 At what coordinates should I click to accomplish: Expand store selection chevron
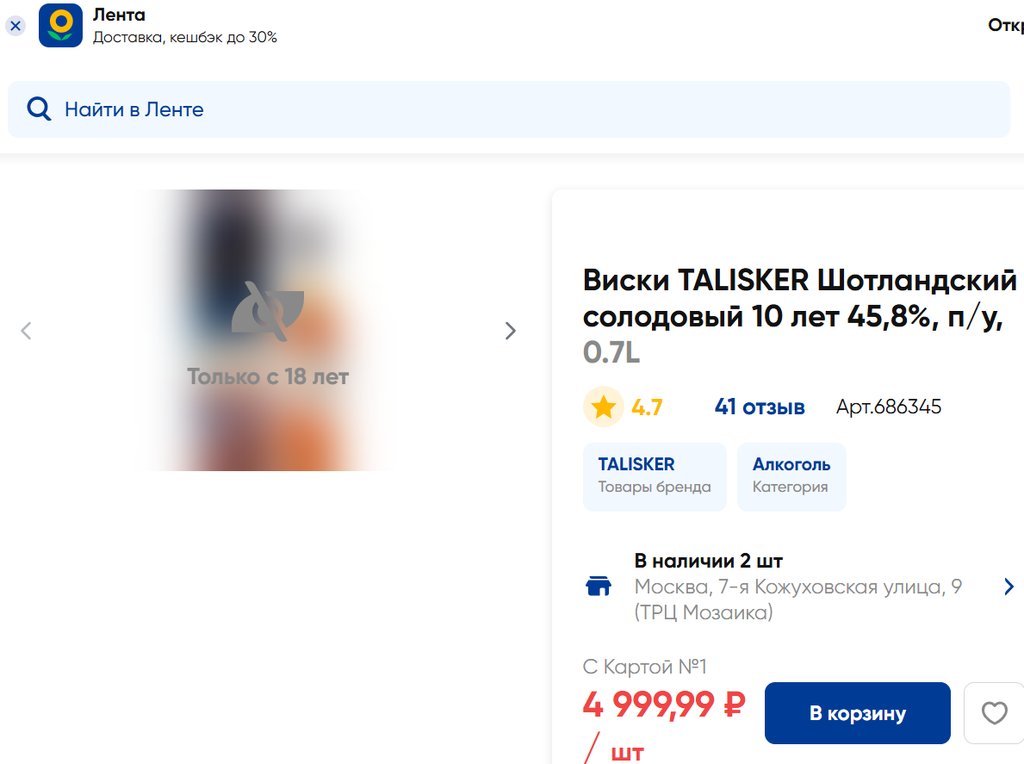click(x=1009, y=586)
